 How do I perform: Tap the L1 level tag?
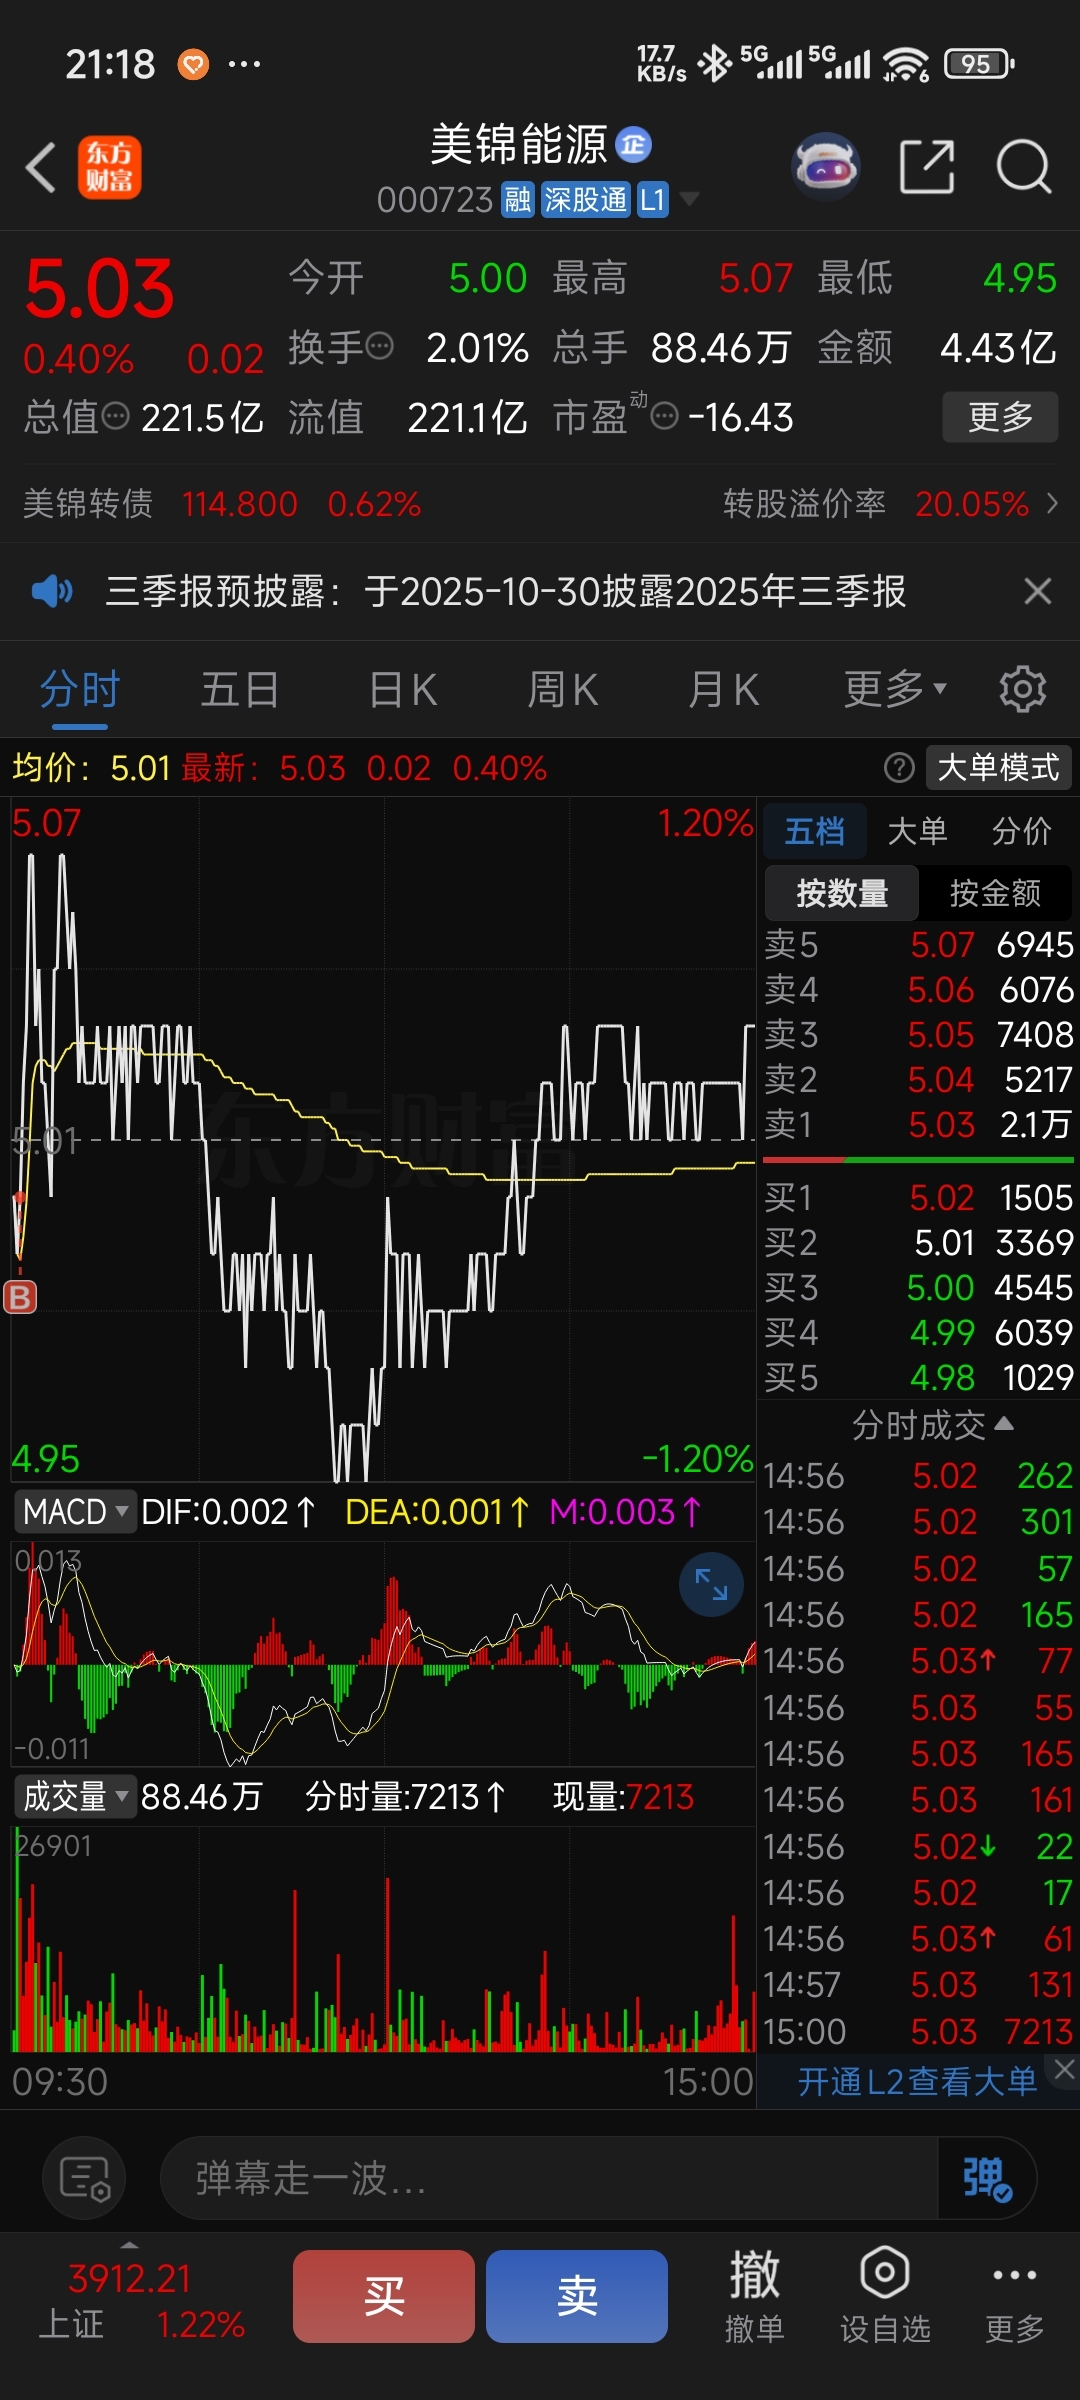click(x=653, y=200)
